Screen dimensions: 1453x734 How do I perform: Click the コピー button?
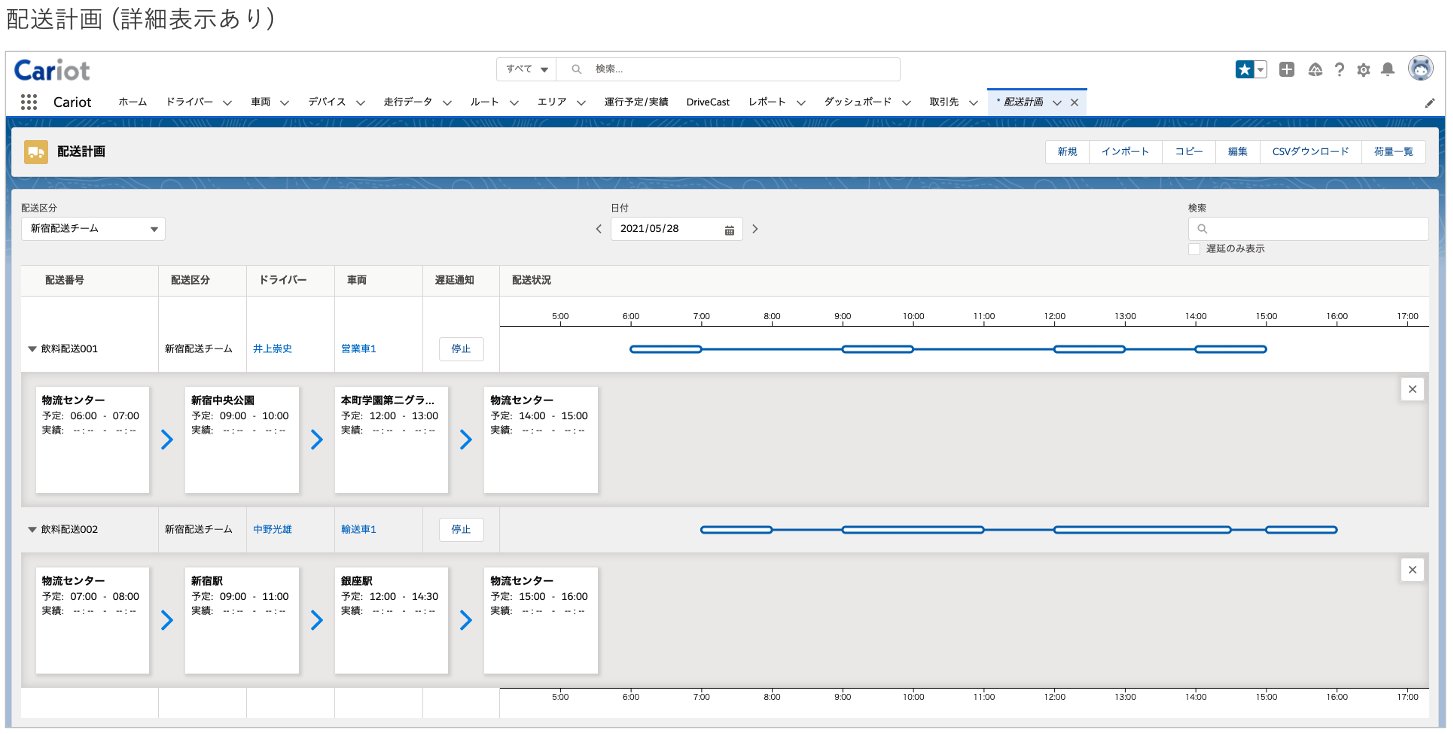click(x=1189, y=152)
